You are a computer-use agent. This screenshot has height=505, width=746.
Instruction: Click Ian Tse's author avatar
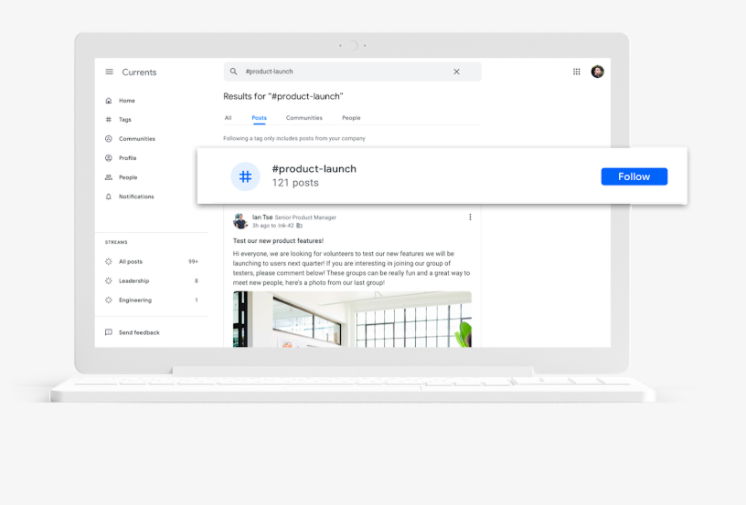(x=240, y=221)
